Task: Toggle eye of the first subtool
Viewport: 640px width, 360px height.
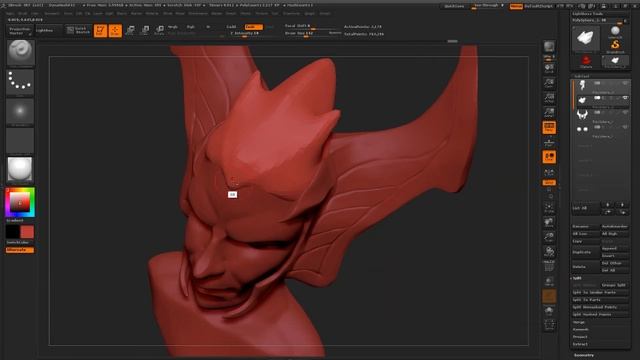Action: [625, 83]
